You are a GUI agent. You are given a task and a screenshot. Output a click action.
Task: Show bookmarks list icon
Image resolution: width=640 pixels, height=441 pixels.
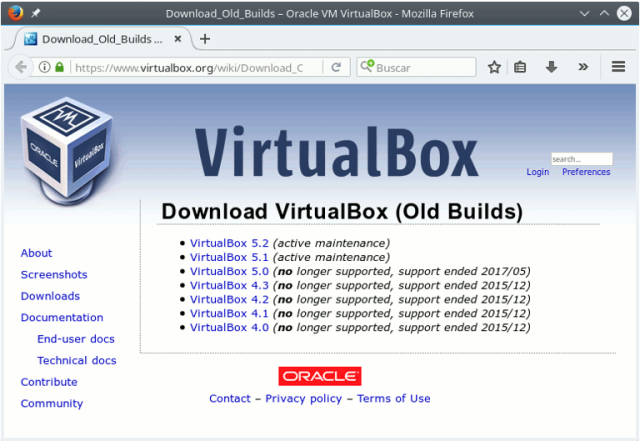tap(520, 67)
